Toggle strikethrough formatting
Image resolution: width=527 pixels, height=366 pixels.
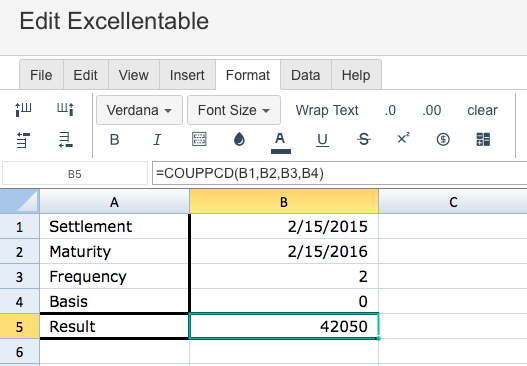pyautogui.click(x=364, y=139)
